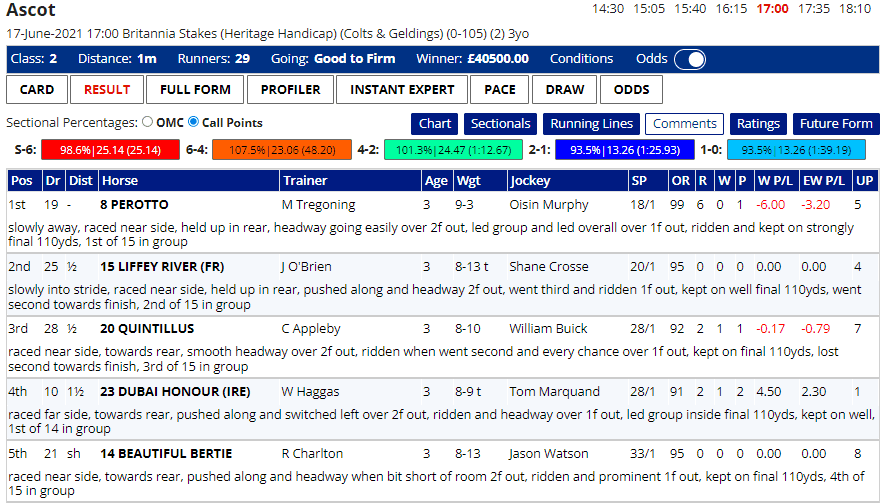Viewport: 881px width, 503px height.
Task: Open the PACE tab
Action: point(499,90)
